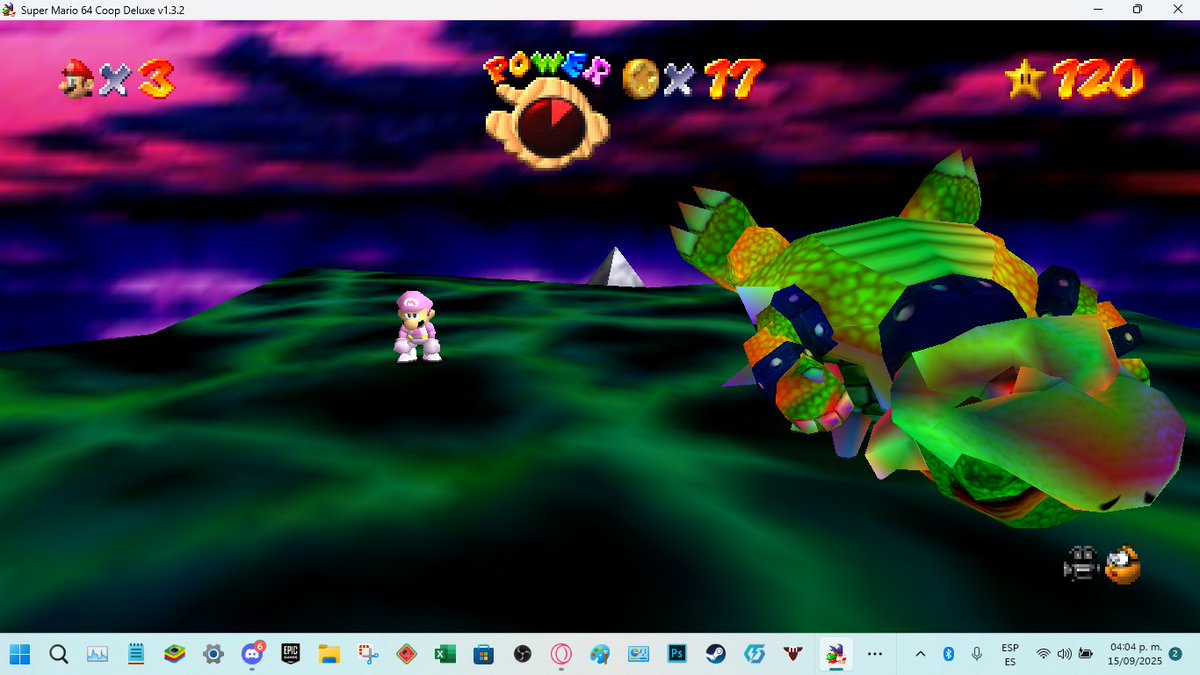Click the Lakitu camera mode icon
This screenshot has width=1200, height=675.
tap(1123, 566)
